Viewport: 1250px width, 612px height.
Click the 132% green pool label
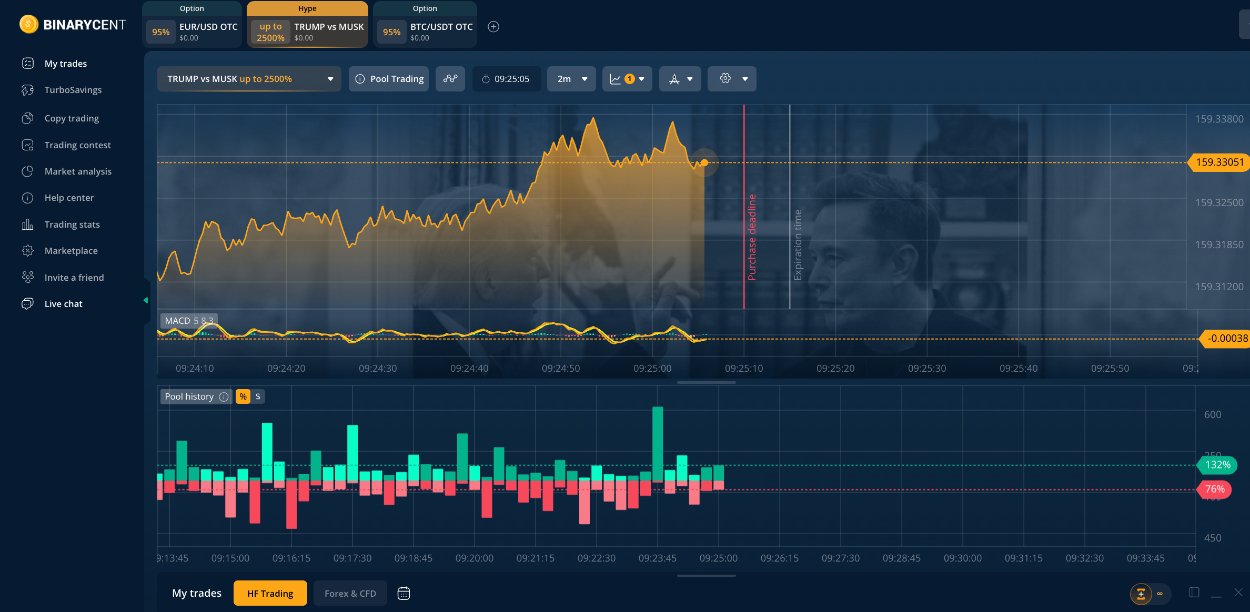coord(1216,465)
